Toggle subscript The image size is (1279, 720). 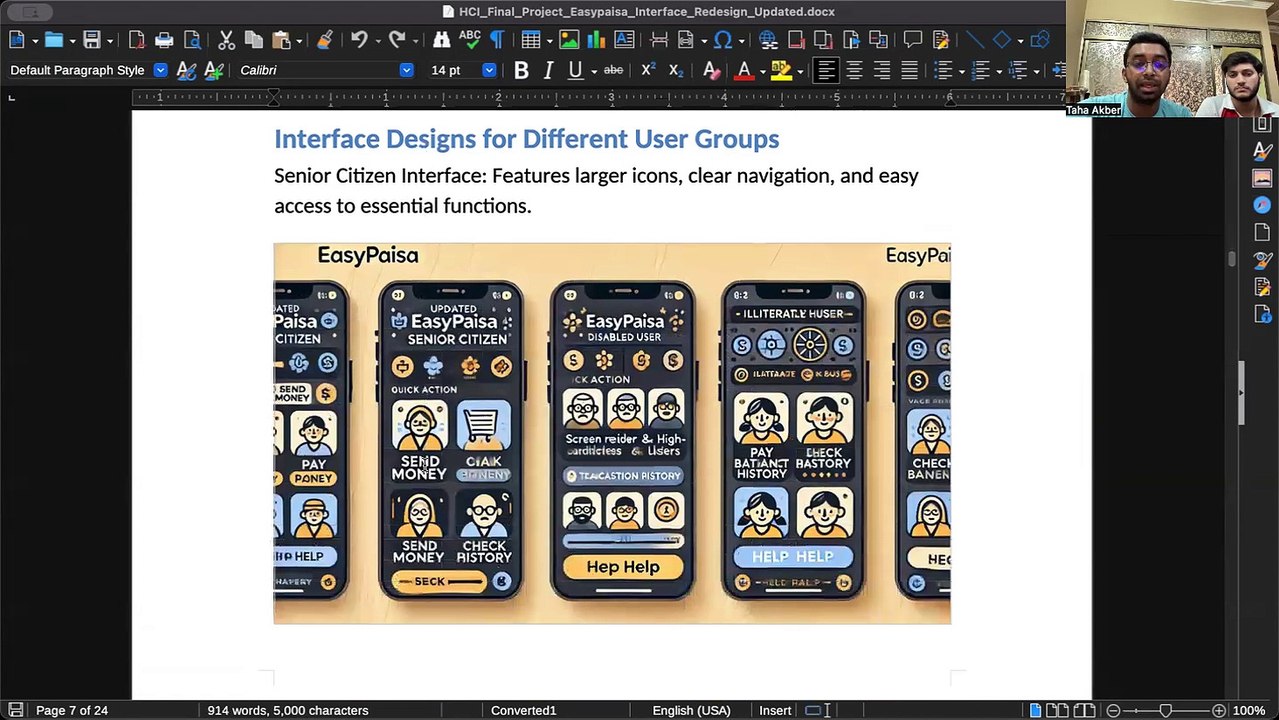pyautogui.click(x=676, y=70)
